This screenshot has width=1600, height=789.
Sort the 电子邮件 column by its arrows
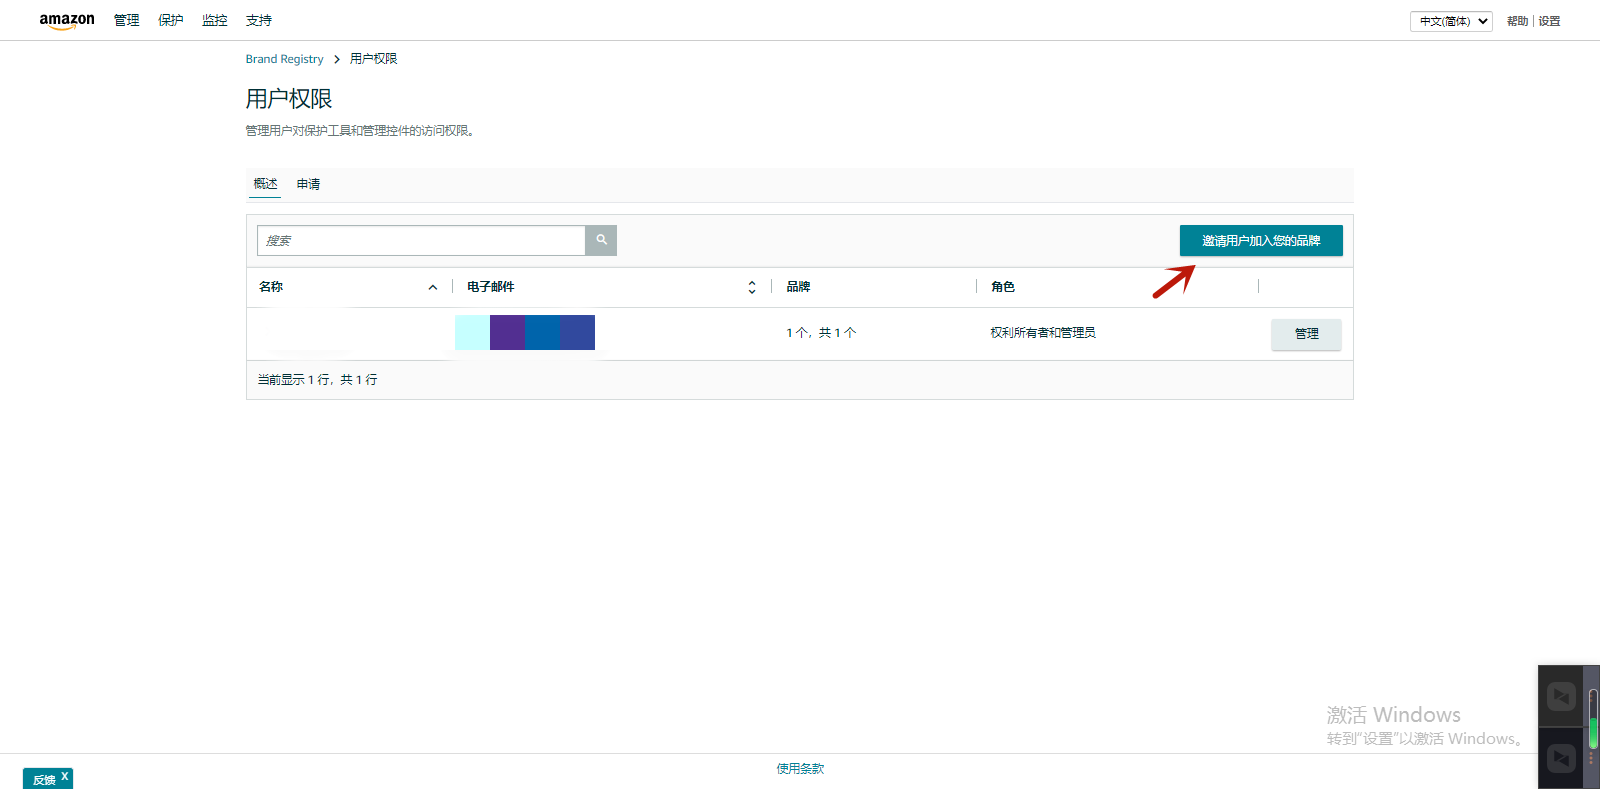pos(752,287)
